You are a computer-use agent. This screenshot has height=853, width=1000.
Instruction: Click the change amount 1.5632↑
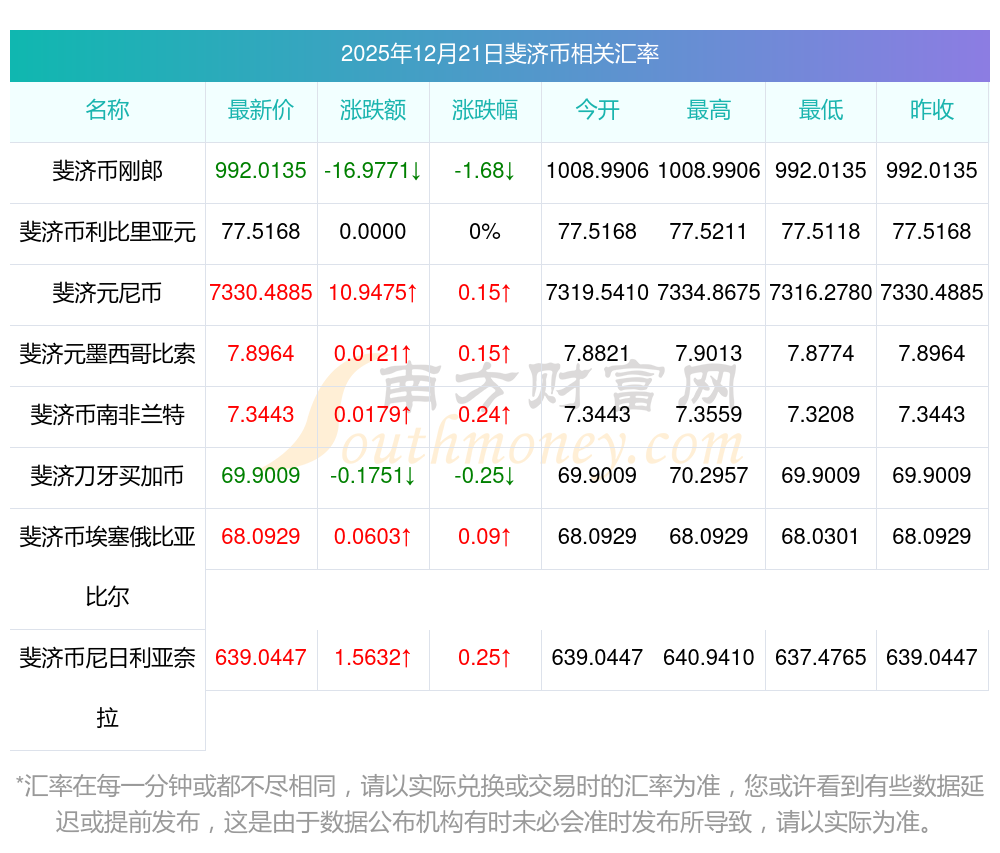tap(373, 658)
